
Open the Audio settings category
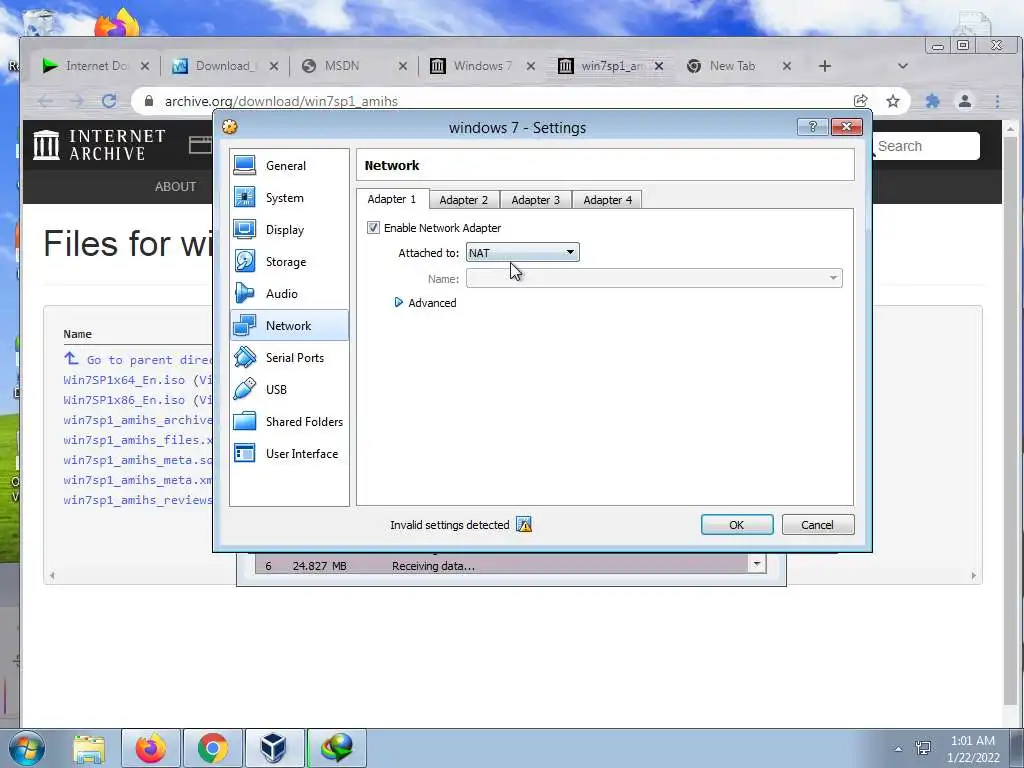(x=289, y=294)
